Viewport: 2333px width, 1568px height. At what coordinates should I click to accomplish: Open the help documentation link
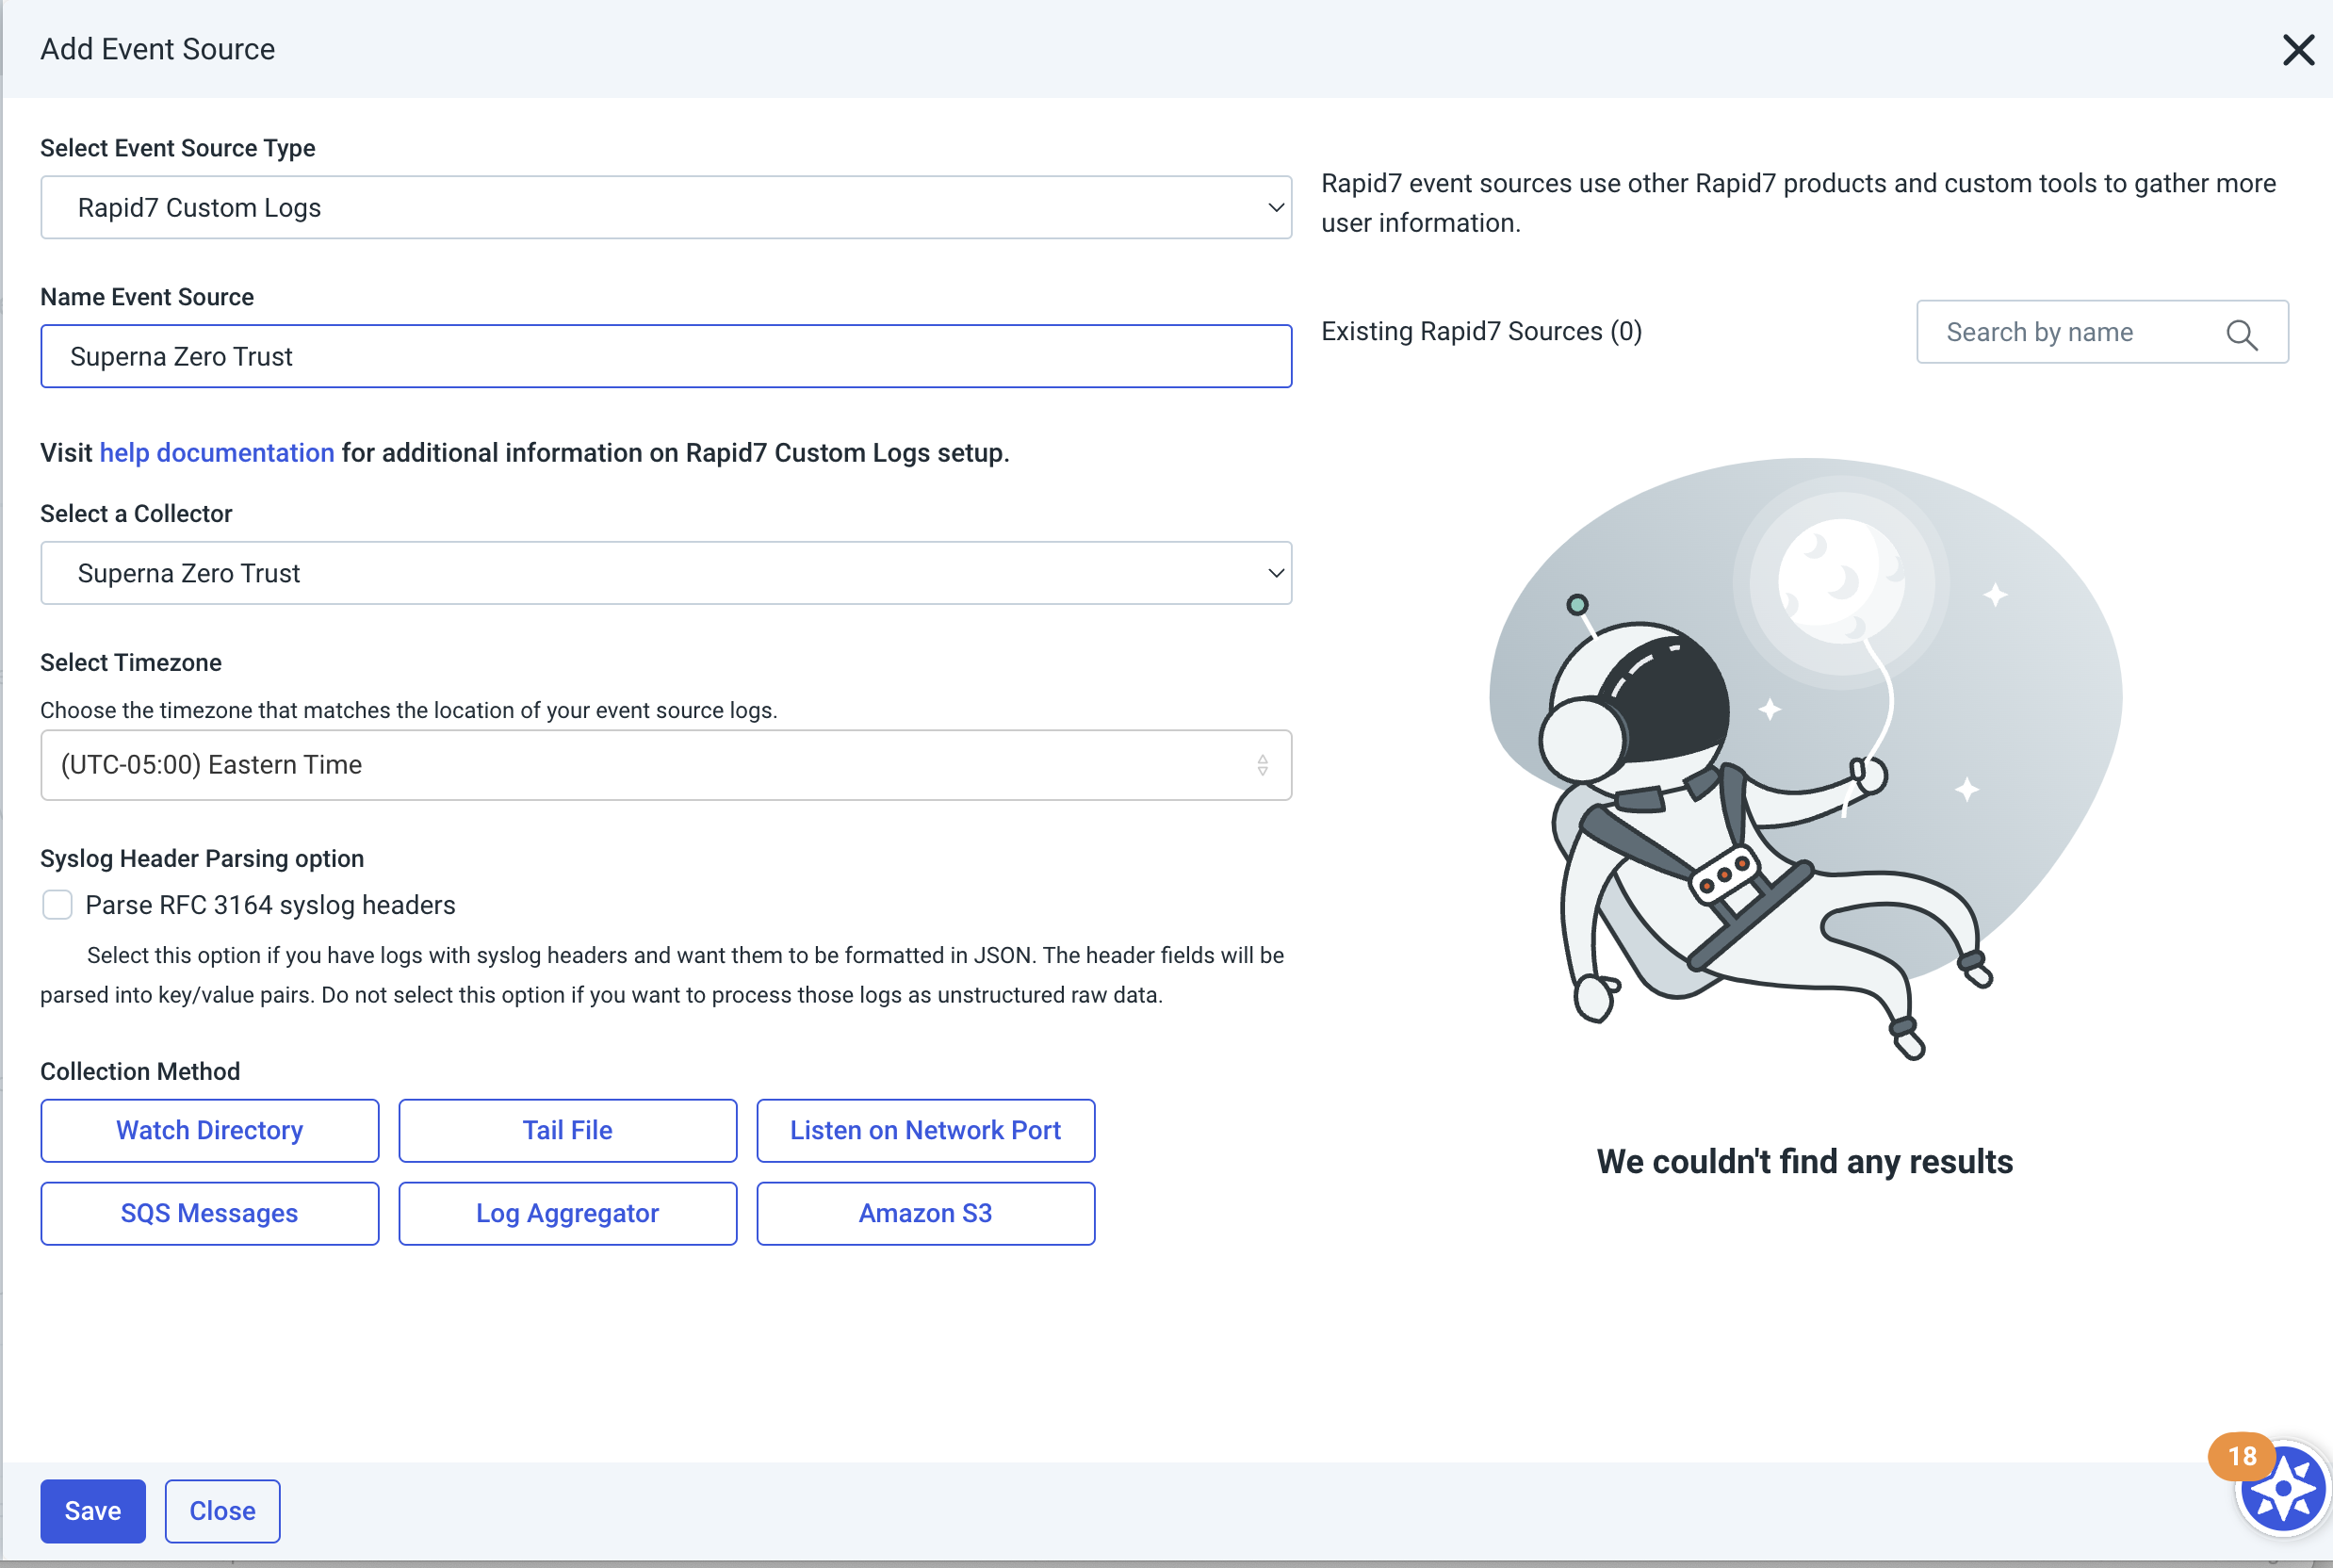[x=216, y=452]
